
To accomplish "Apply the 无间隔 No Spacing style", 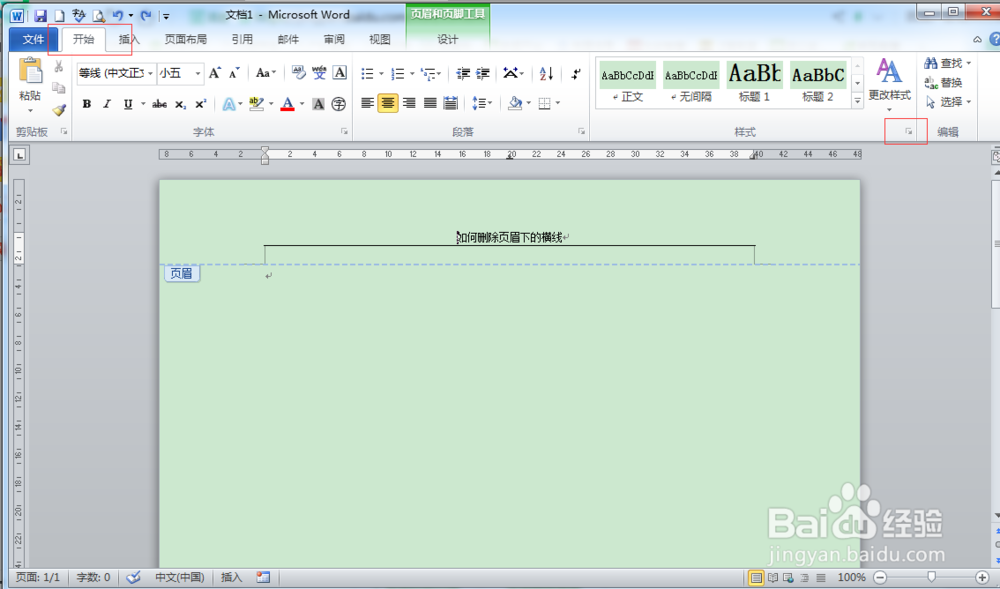I will coord(691,83).
